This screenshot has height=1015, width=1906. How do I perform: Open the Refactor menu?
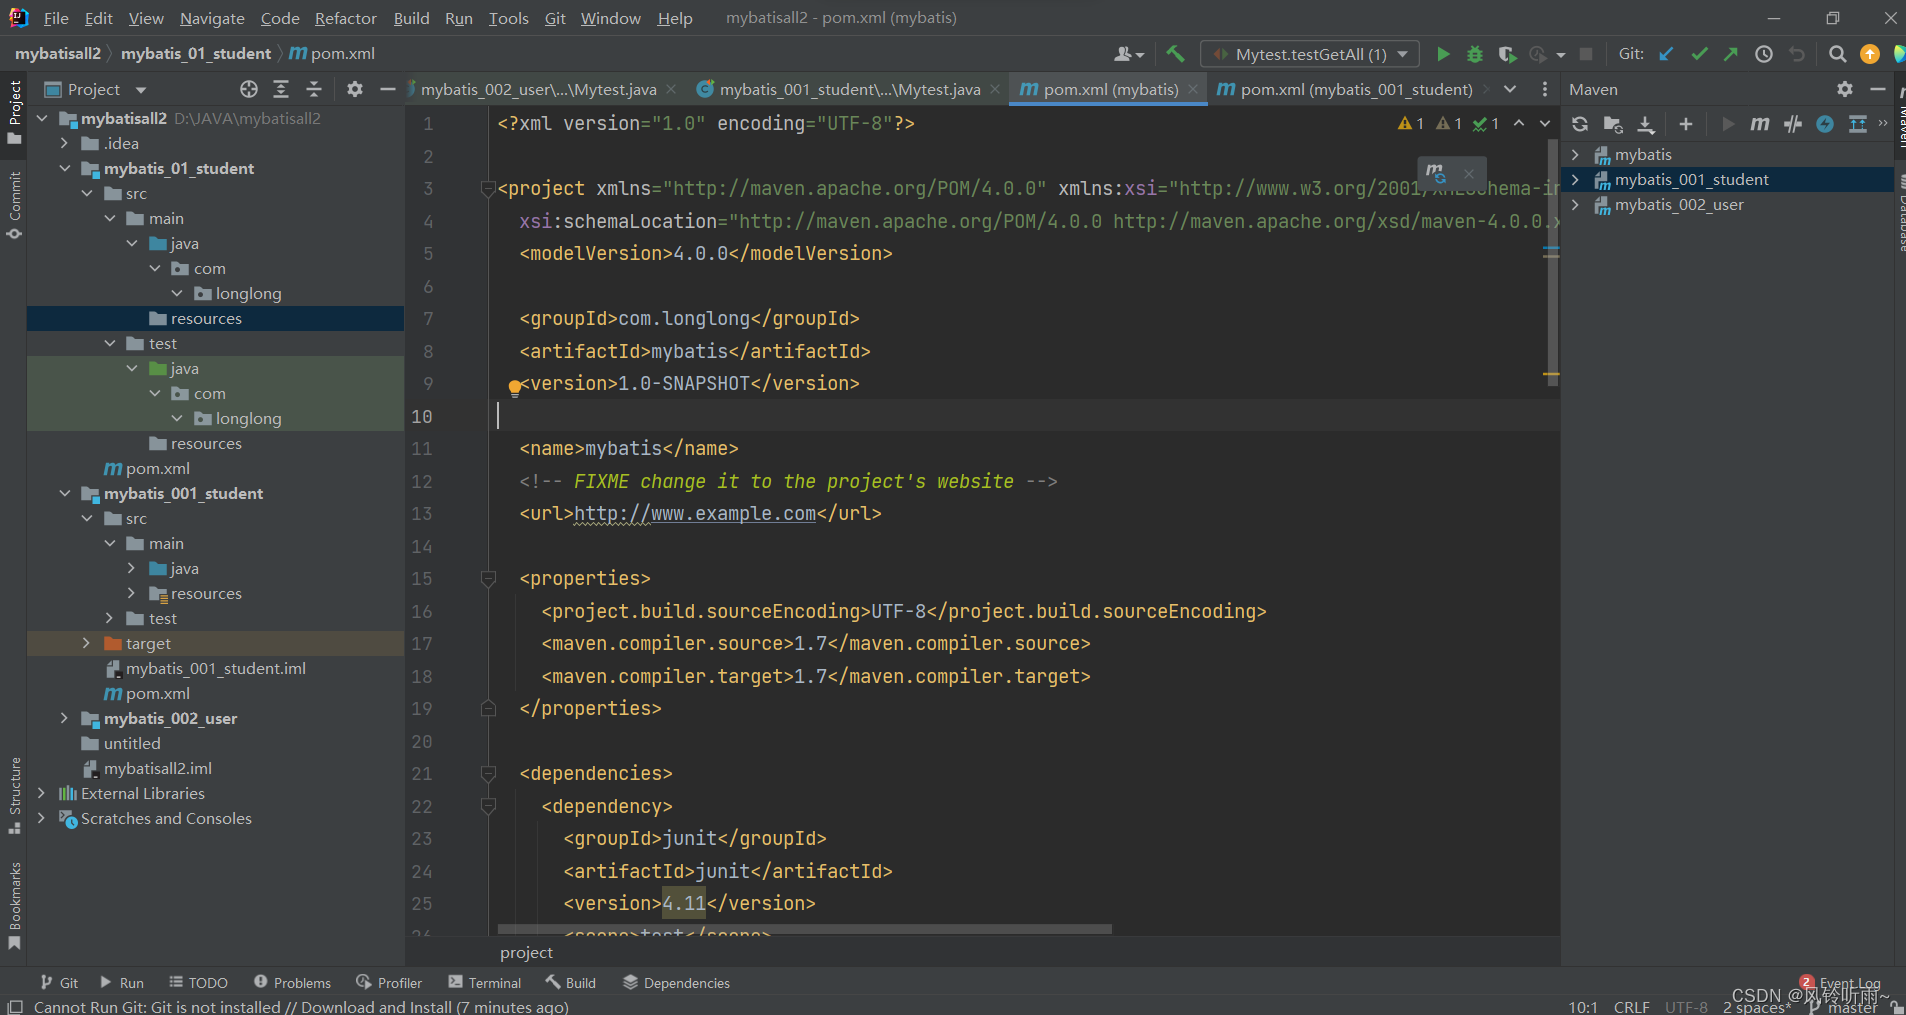coord(345,18)
